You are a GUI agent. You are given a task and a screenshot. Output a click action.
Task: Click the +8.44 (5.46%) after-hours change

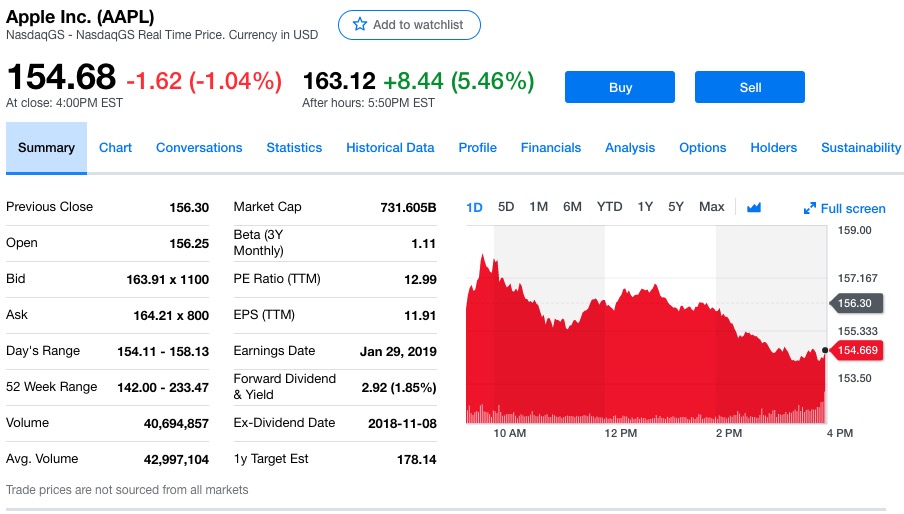pyautogui.click(x=459, y=81)
